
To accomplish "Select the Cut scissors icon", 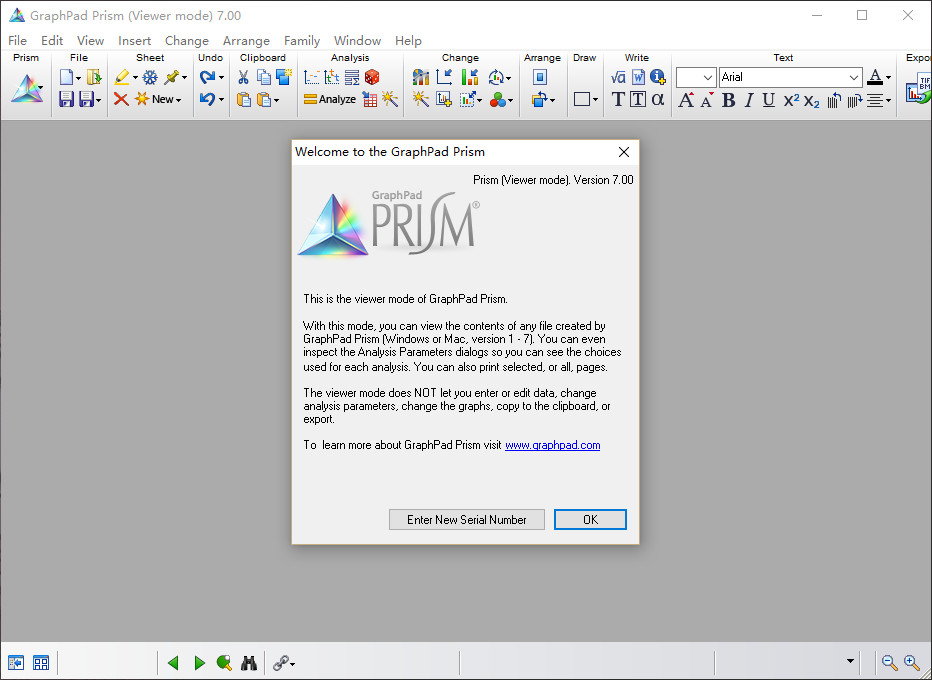I will tap(243, 77).
